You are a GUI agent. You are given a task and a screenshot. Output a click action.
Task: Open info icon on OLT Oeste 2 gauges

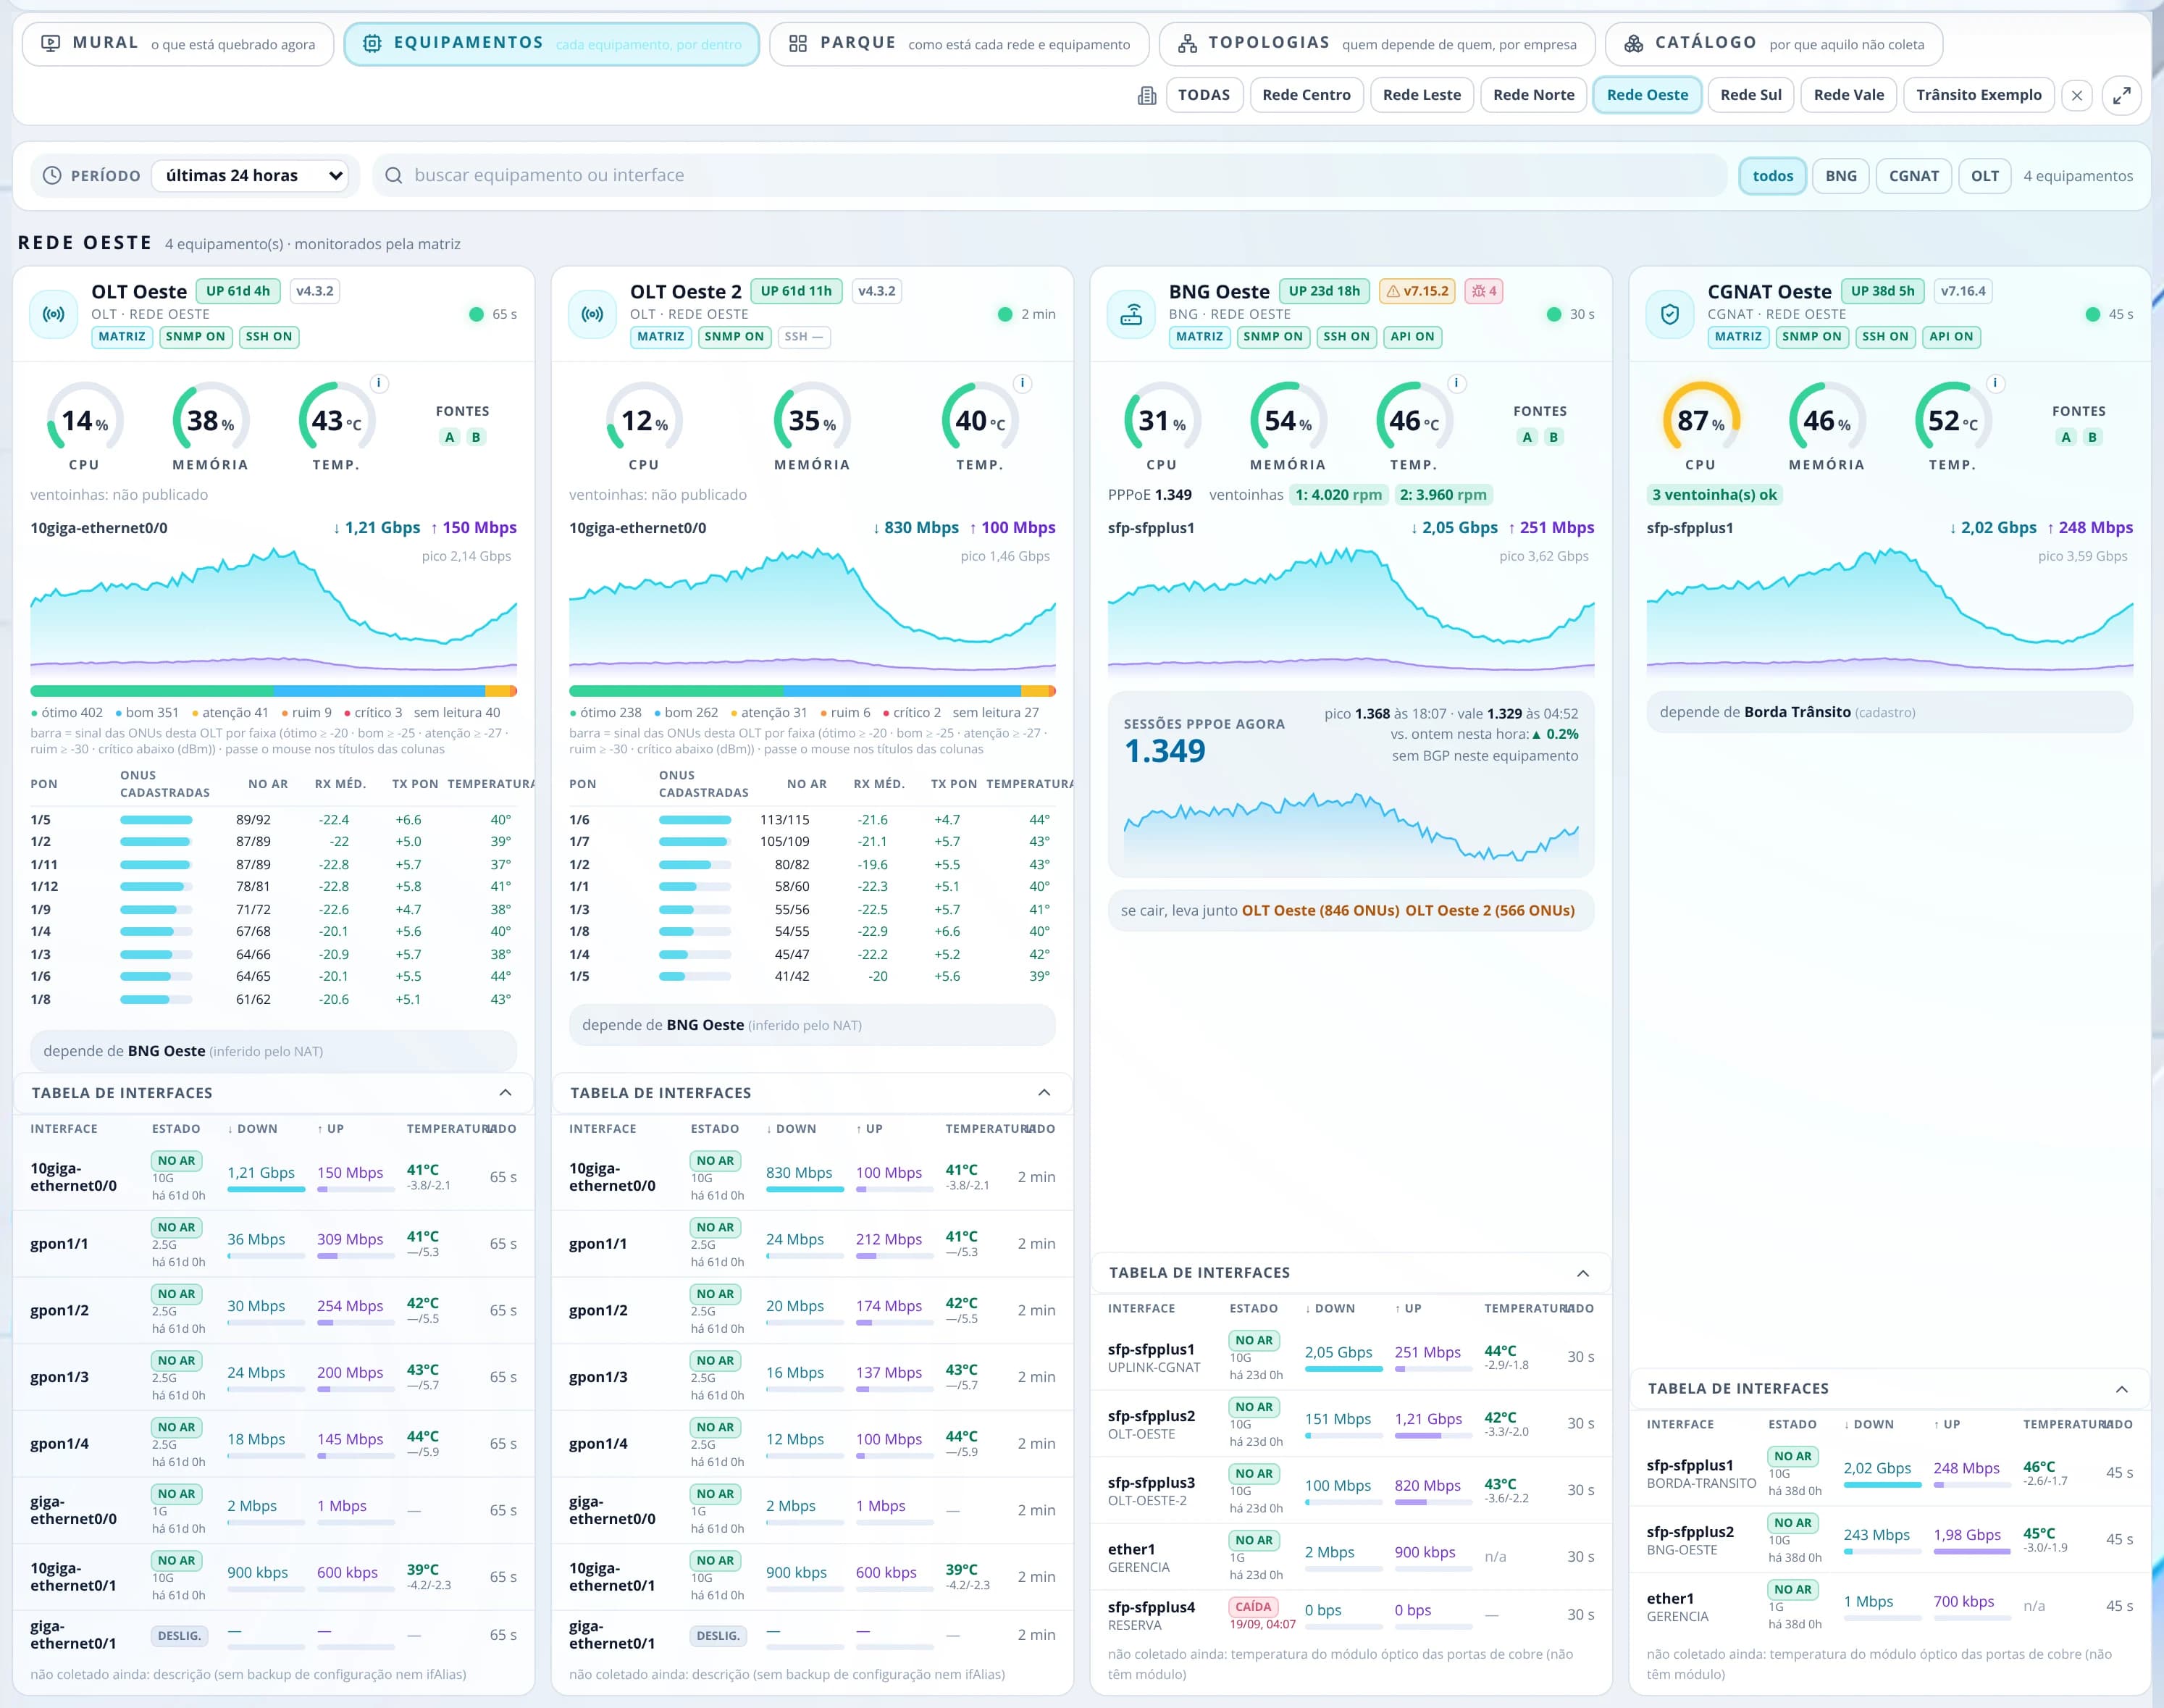[1022, 383]
